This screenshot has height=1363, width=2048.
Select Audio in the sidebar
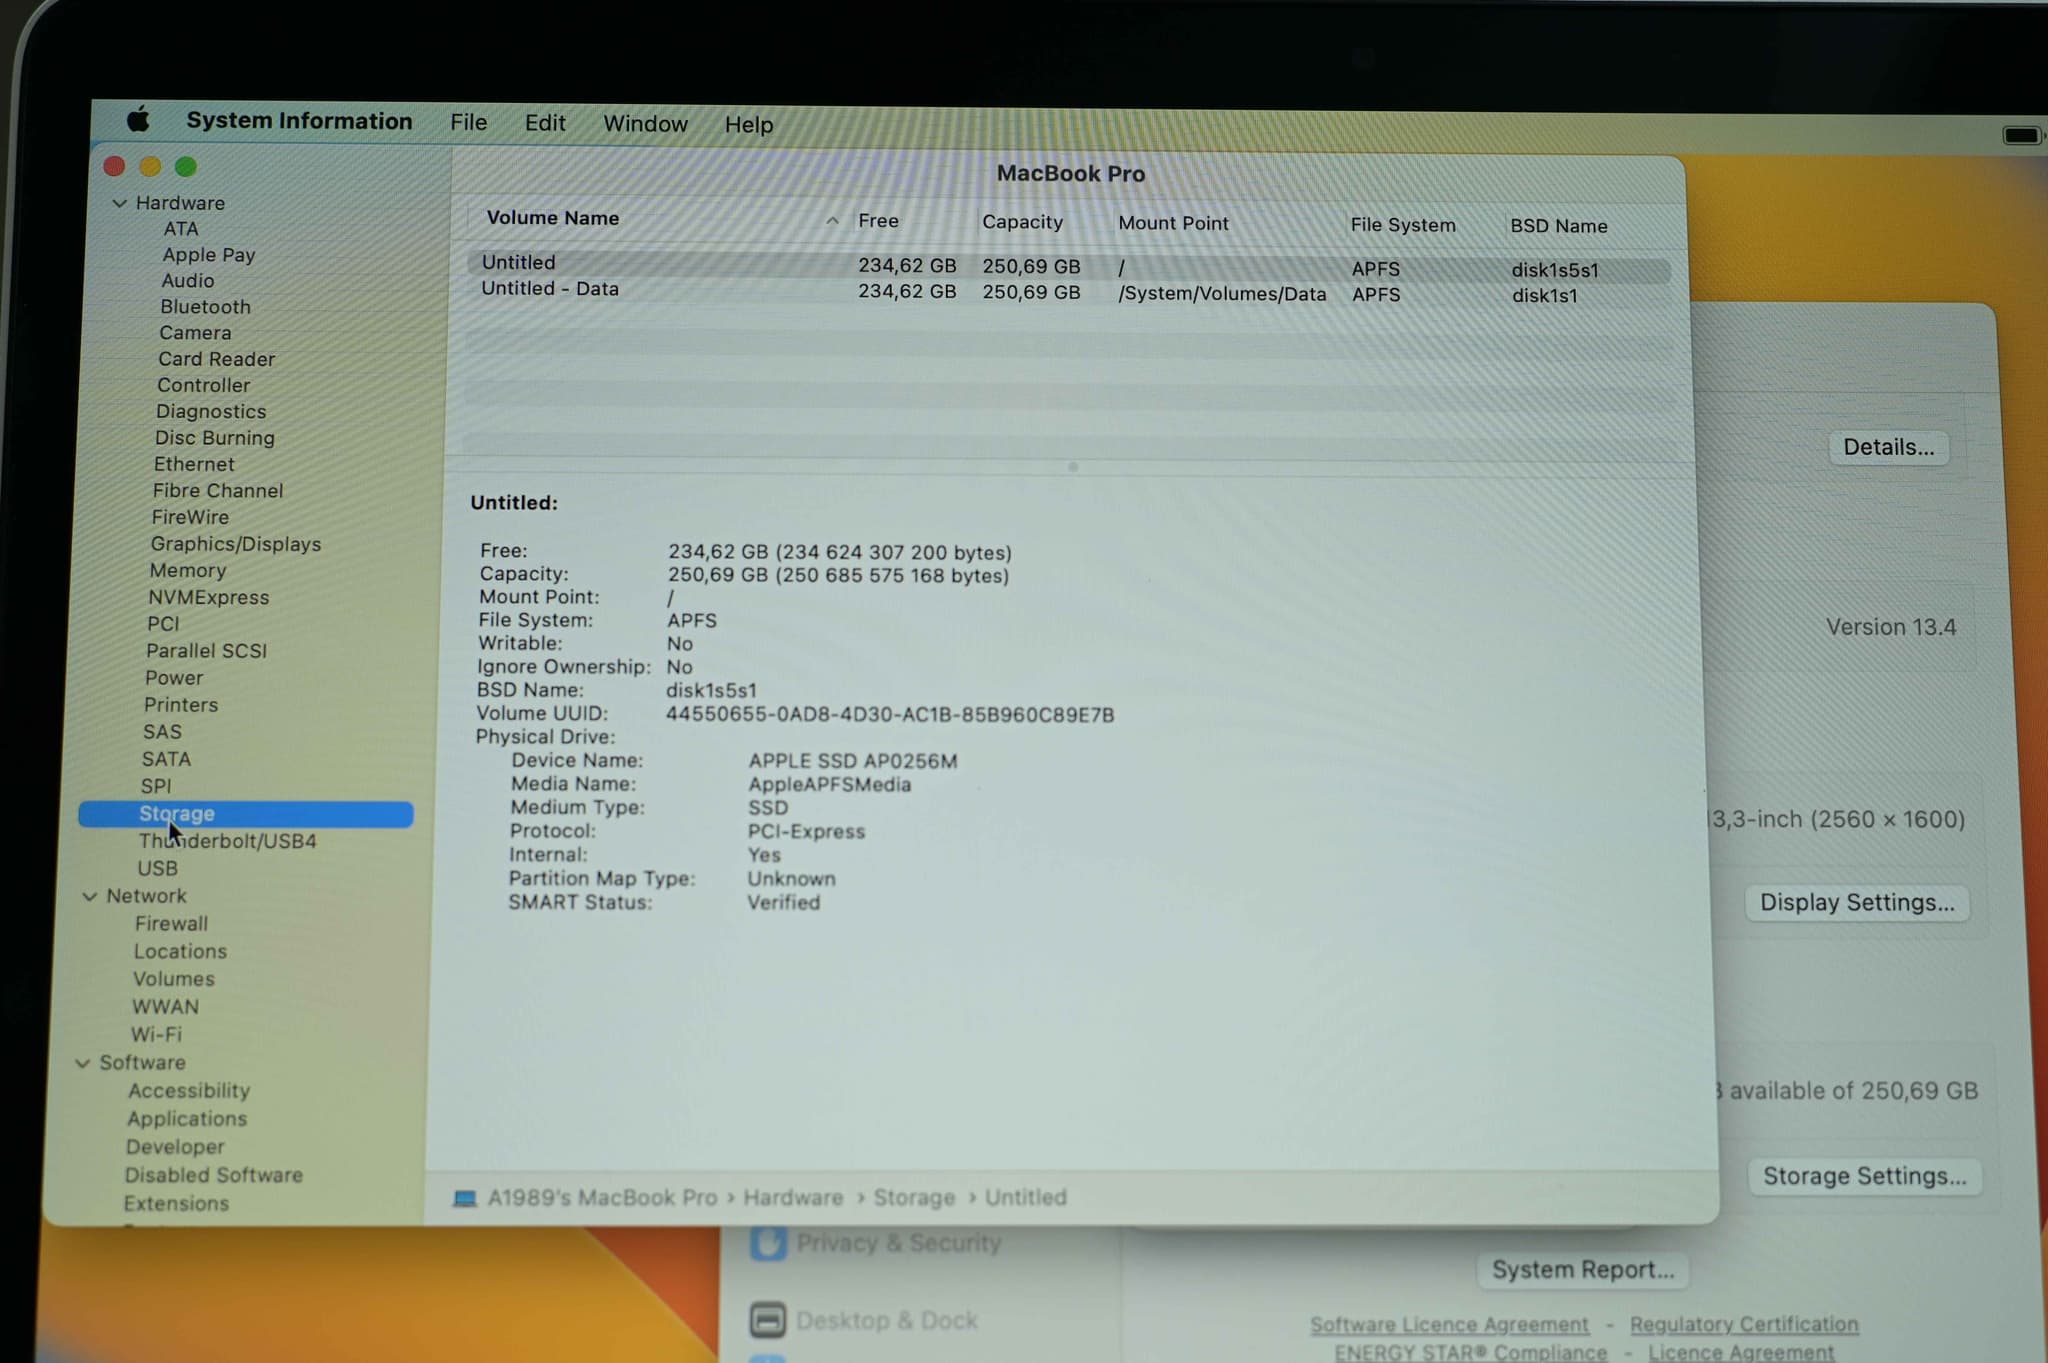188,281
